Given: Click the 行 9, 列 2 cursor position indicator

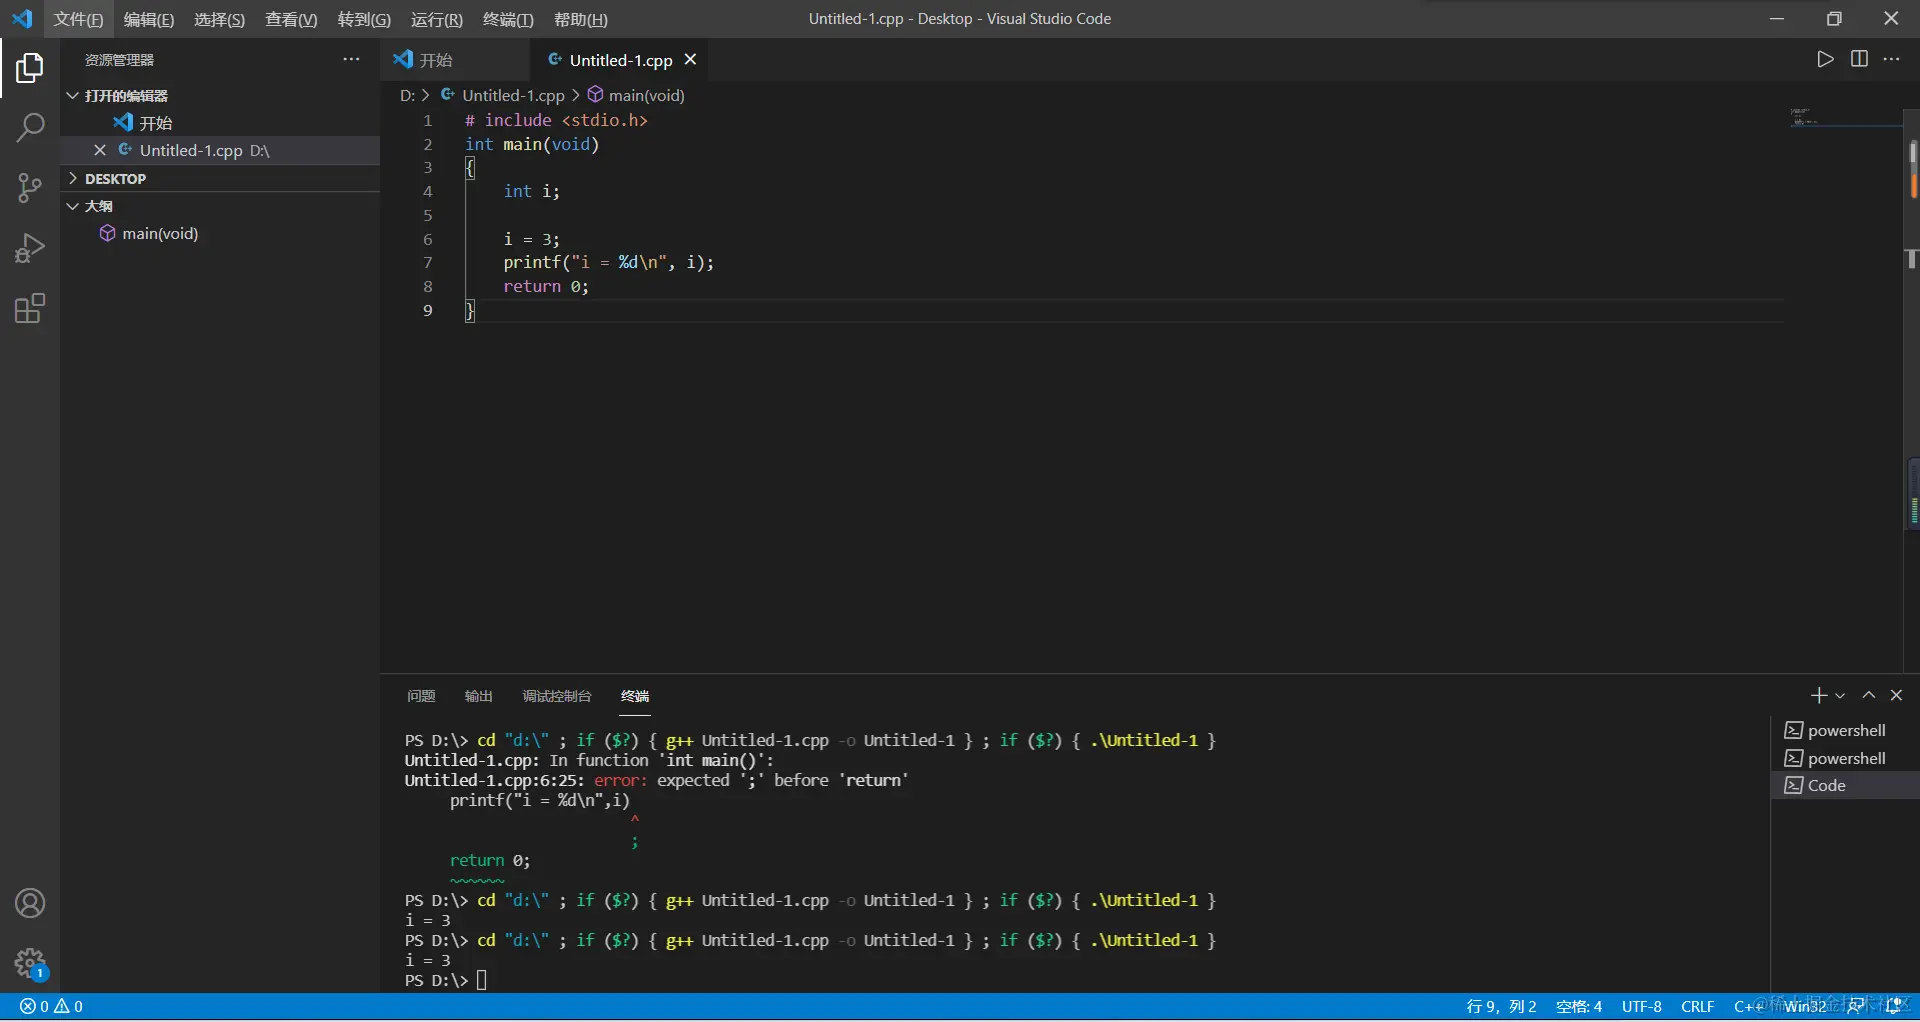Looking at the screenshot, I should pos(1501,1006).
